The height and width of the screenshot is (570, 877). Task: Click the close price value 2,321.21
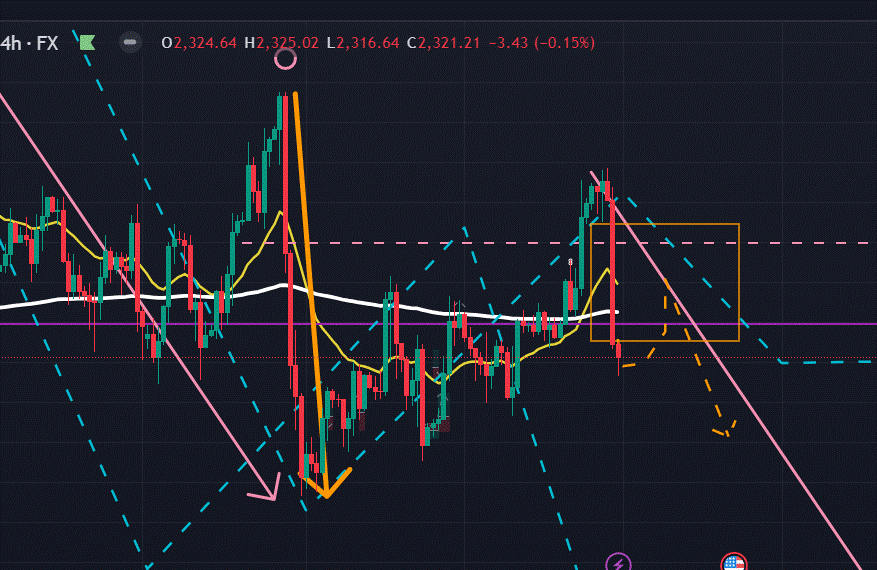[x=449, y=42]
